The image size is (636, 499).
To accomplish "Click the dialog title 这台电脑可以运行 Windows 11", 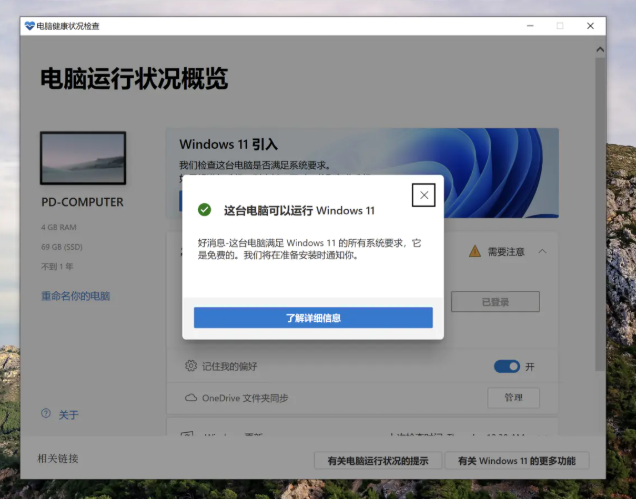I will pyautogui.click(x=299, y=211).
